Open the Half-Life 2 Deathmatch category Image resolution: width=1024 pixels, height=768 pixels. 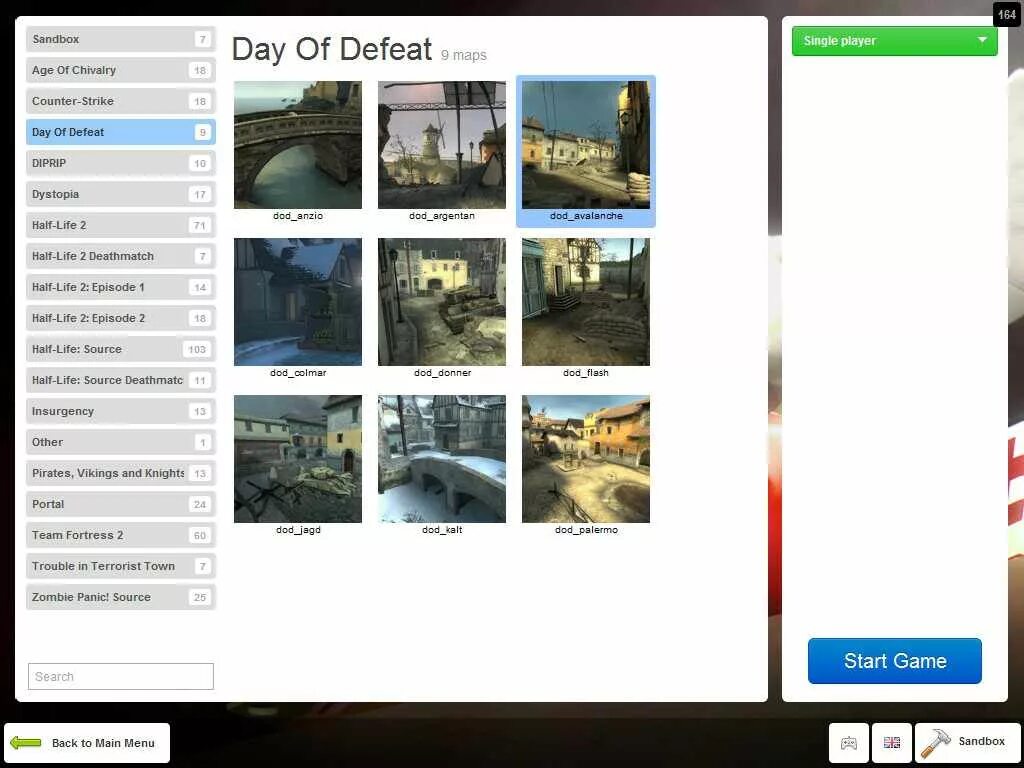121,256
